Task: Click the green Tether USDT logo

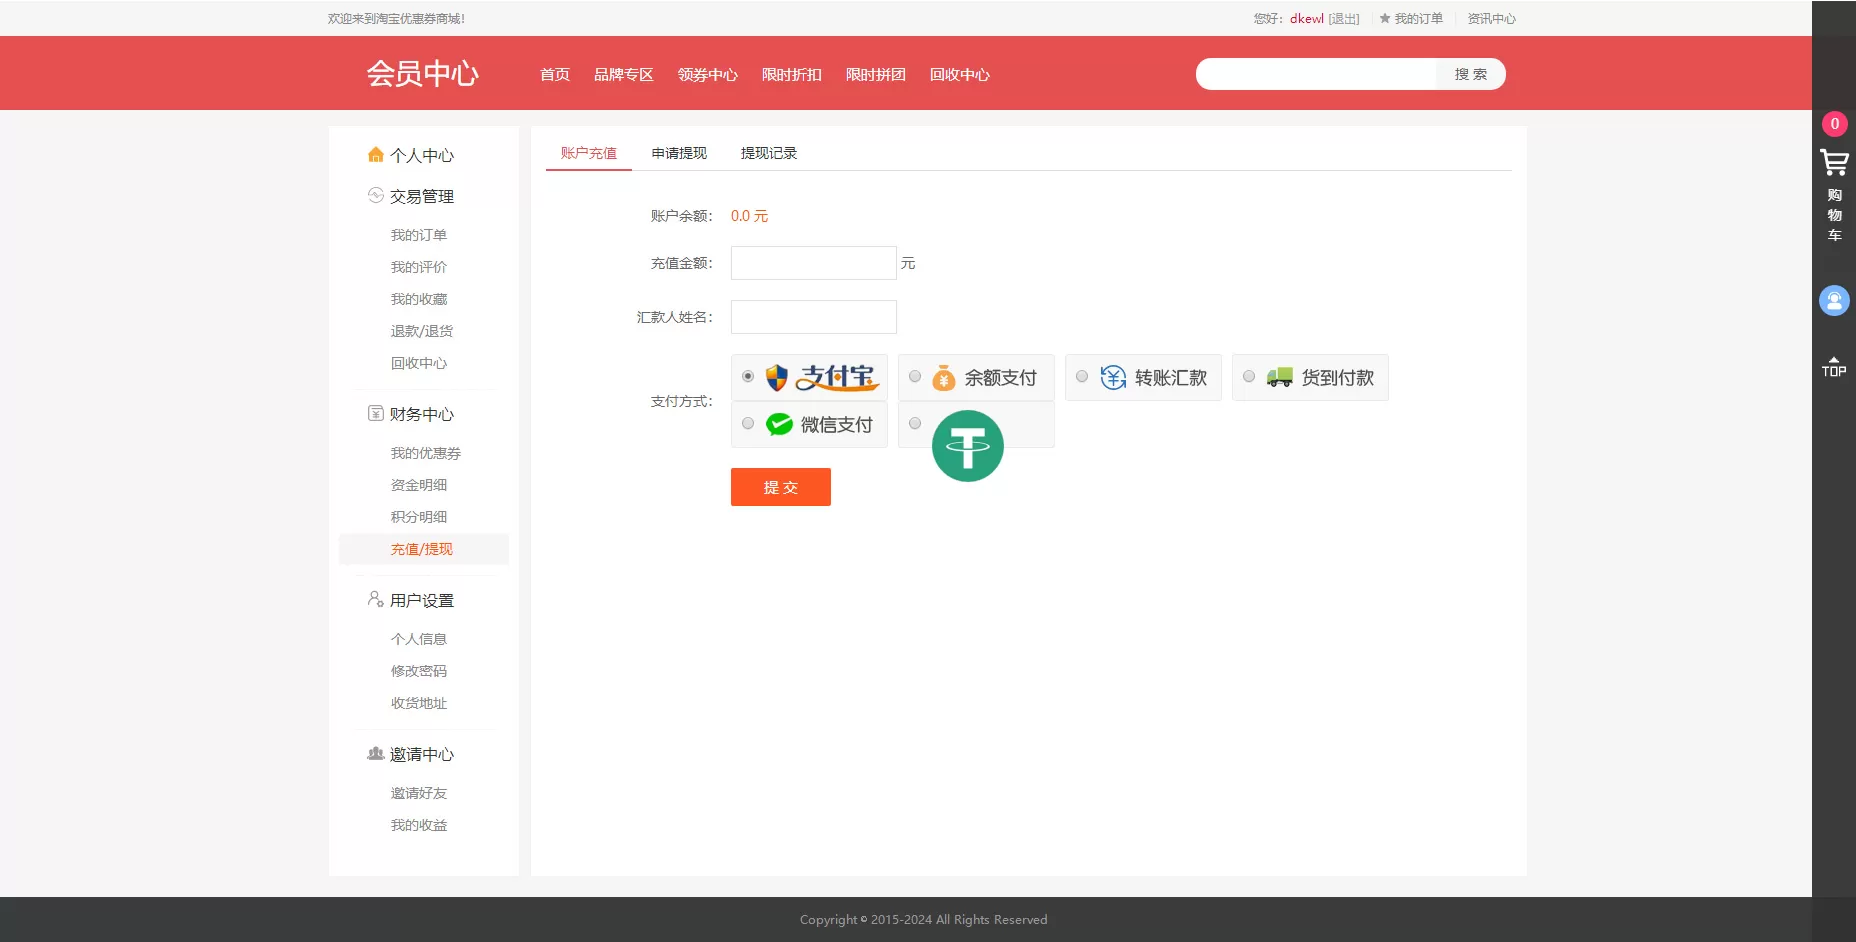Action: pyautogui.click(x=968, y=446)
